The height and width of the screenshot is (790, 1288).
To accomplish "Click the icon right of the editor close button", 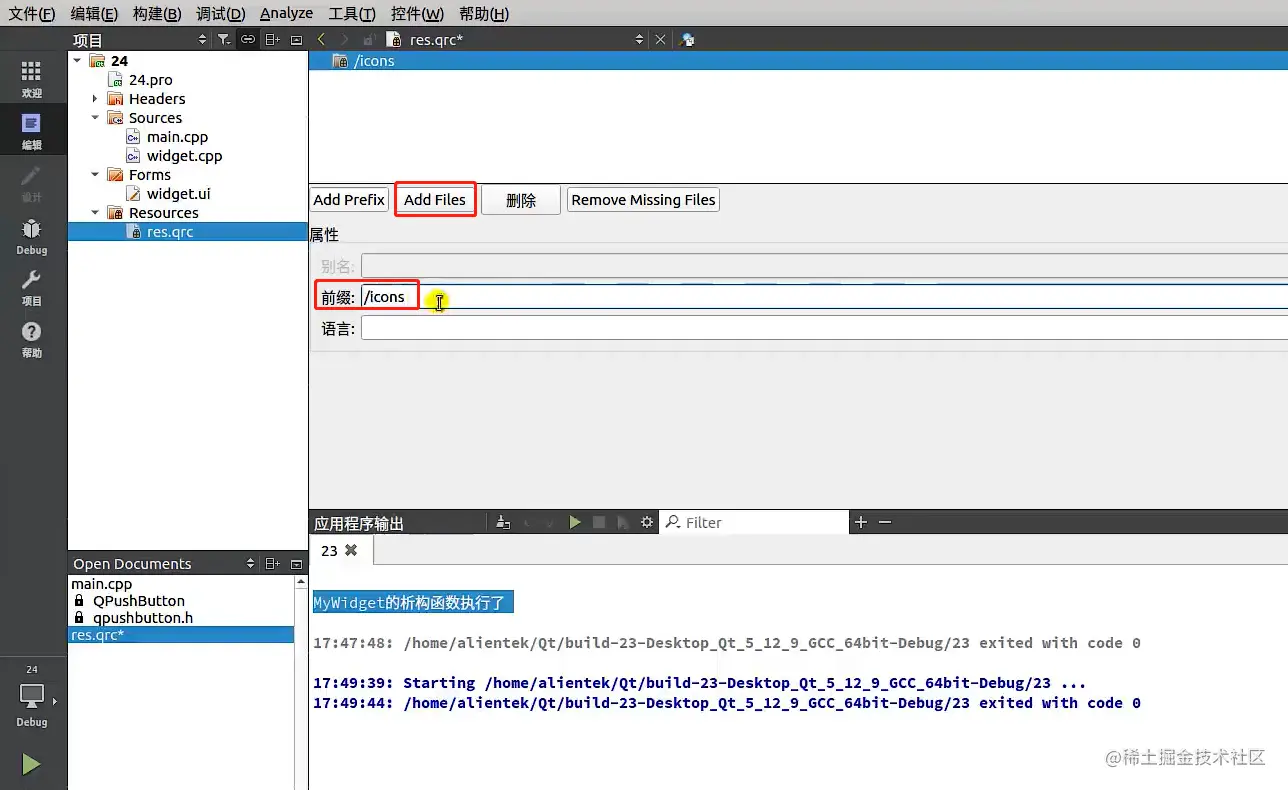I will (x=687, y=40).
